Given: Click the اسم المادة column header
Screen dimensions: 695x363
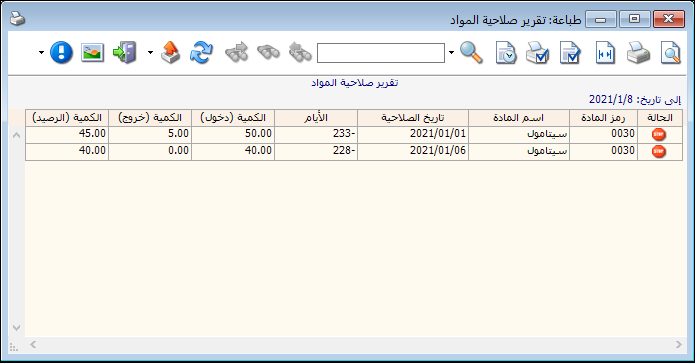Looking at the screenshot, I should pyautogui.click(x=519, y=118).
